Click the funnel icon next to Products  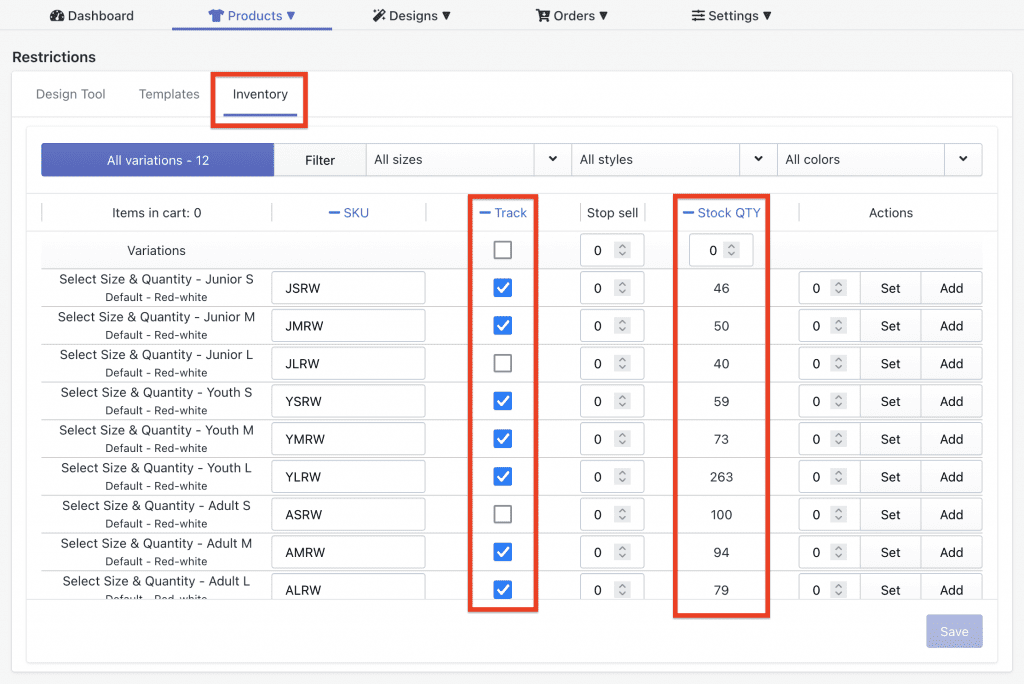214,15
